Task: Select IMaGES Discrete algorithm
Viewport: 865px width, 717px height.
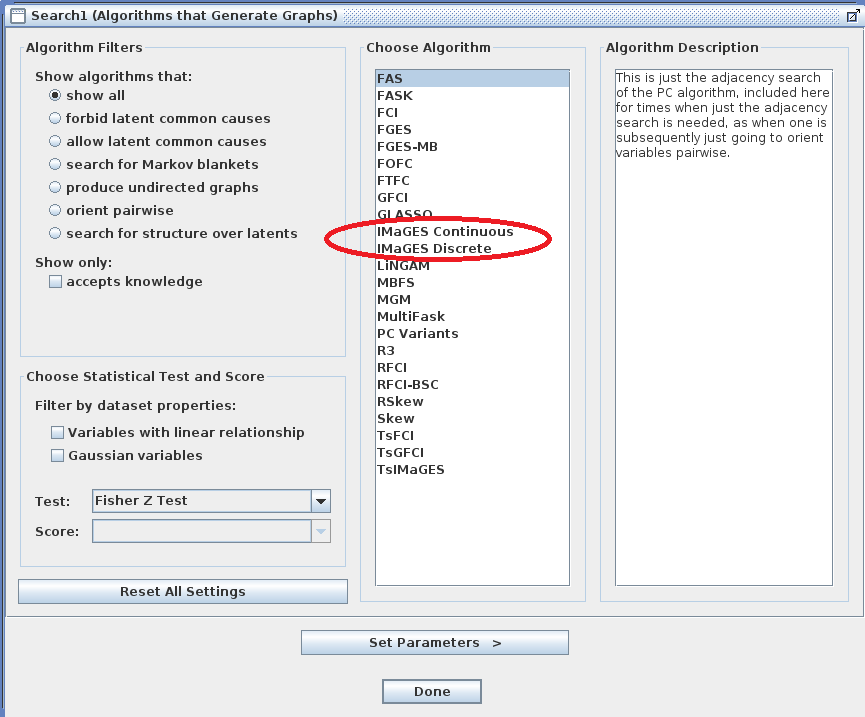Action: point(437,248)
